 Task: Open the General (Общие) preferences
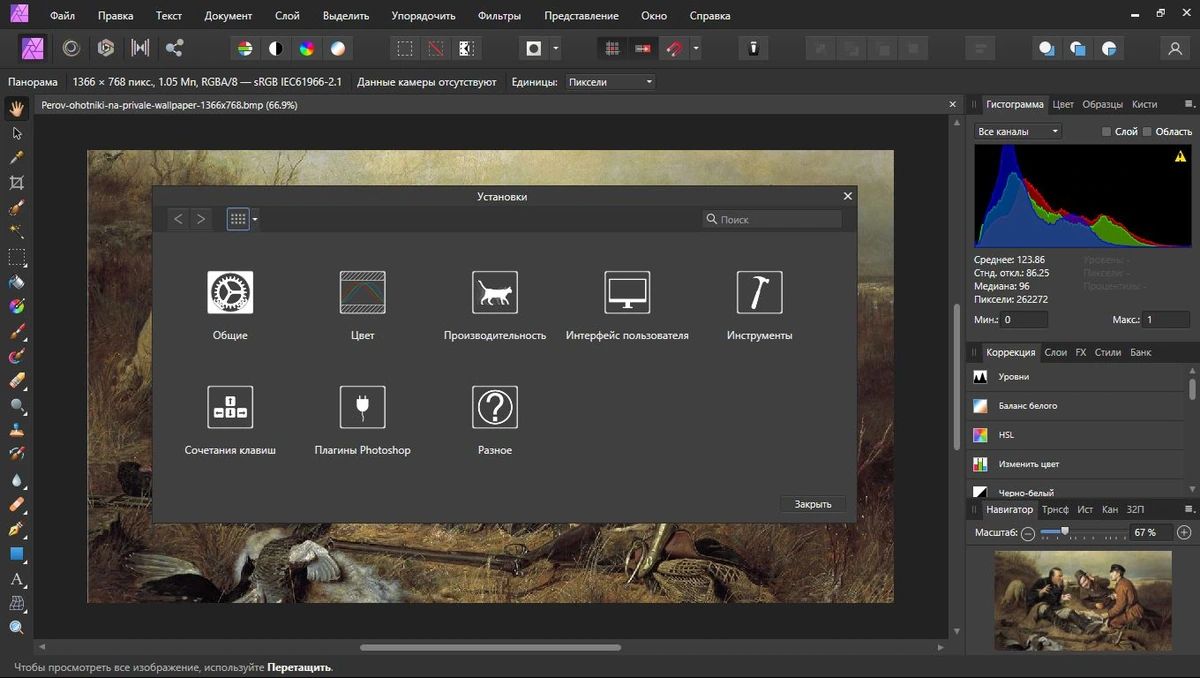230,305
